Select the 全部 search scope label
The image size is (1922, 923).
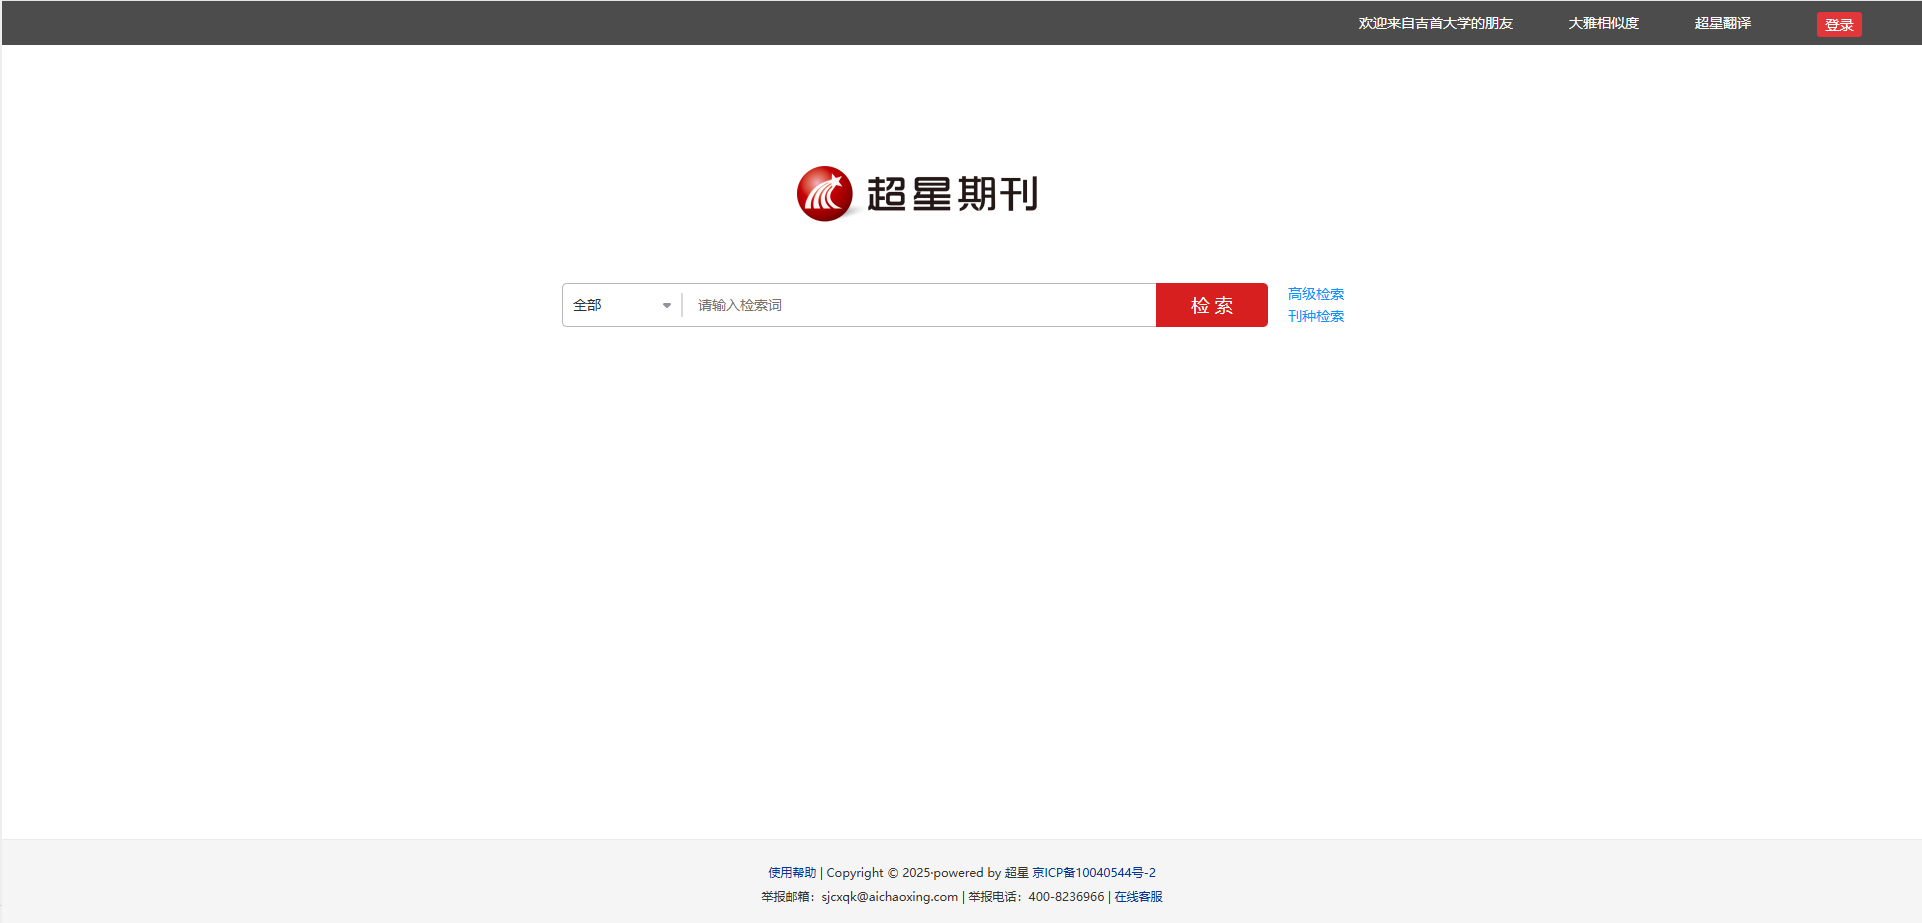point(588,305)
